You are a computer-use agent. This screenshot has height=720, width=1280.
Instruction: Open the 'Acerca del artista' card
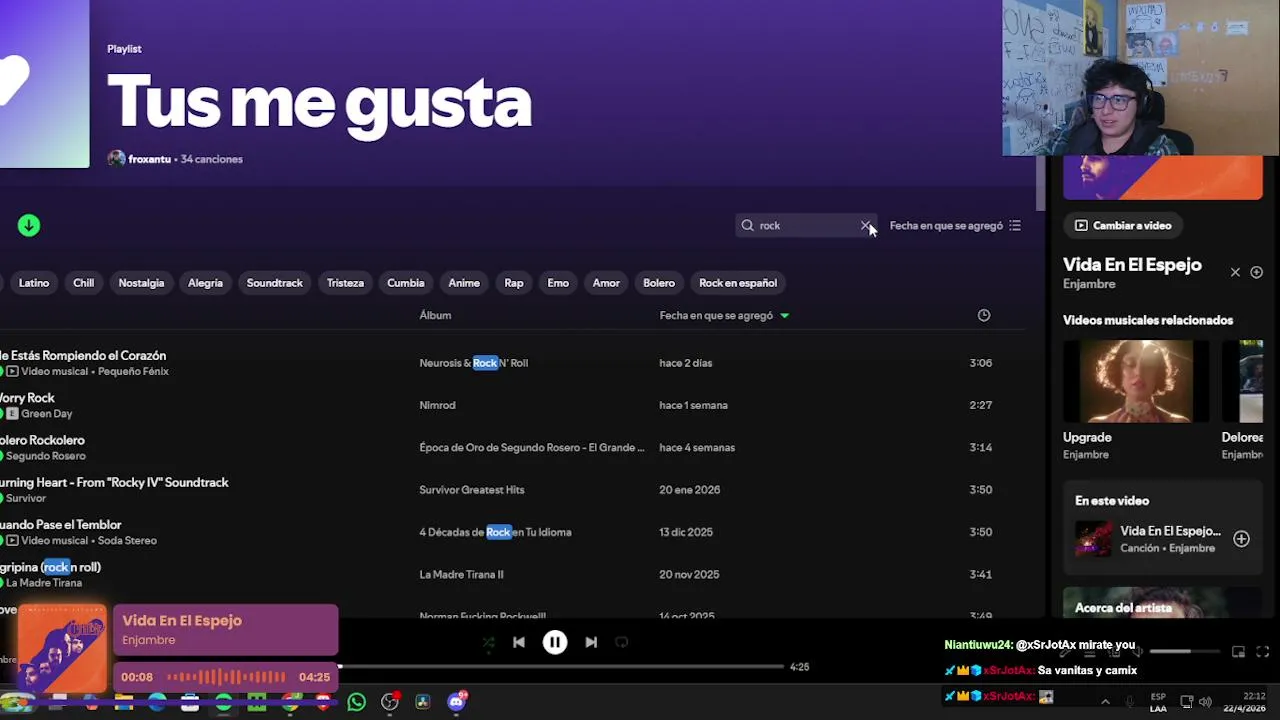click(1162, 602)
